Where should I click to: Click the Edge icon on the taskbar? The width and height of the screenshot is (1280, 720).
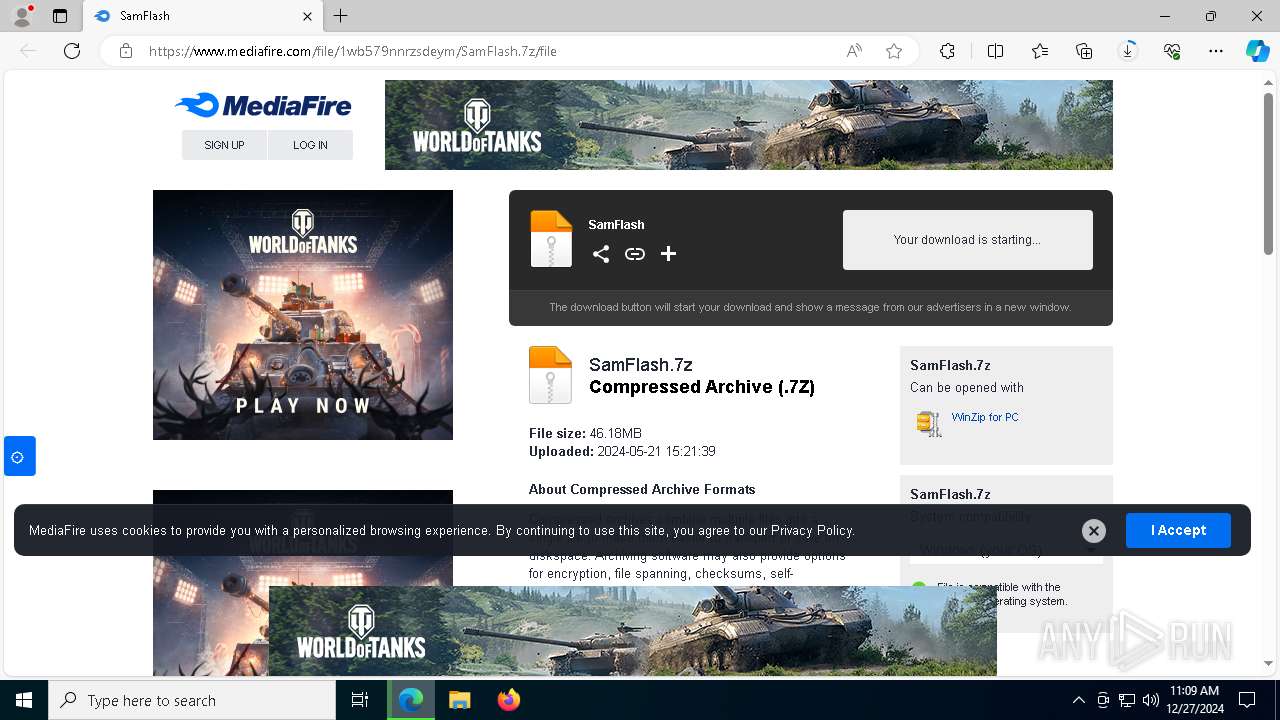[x=411, y=700]
